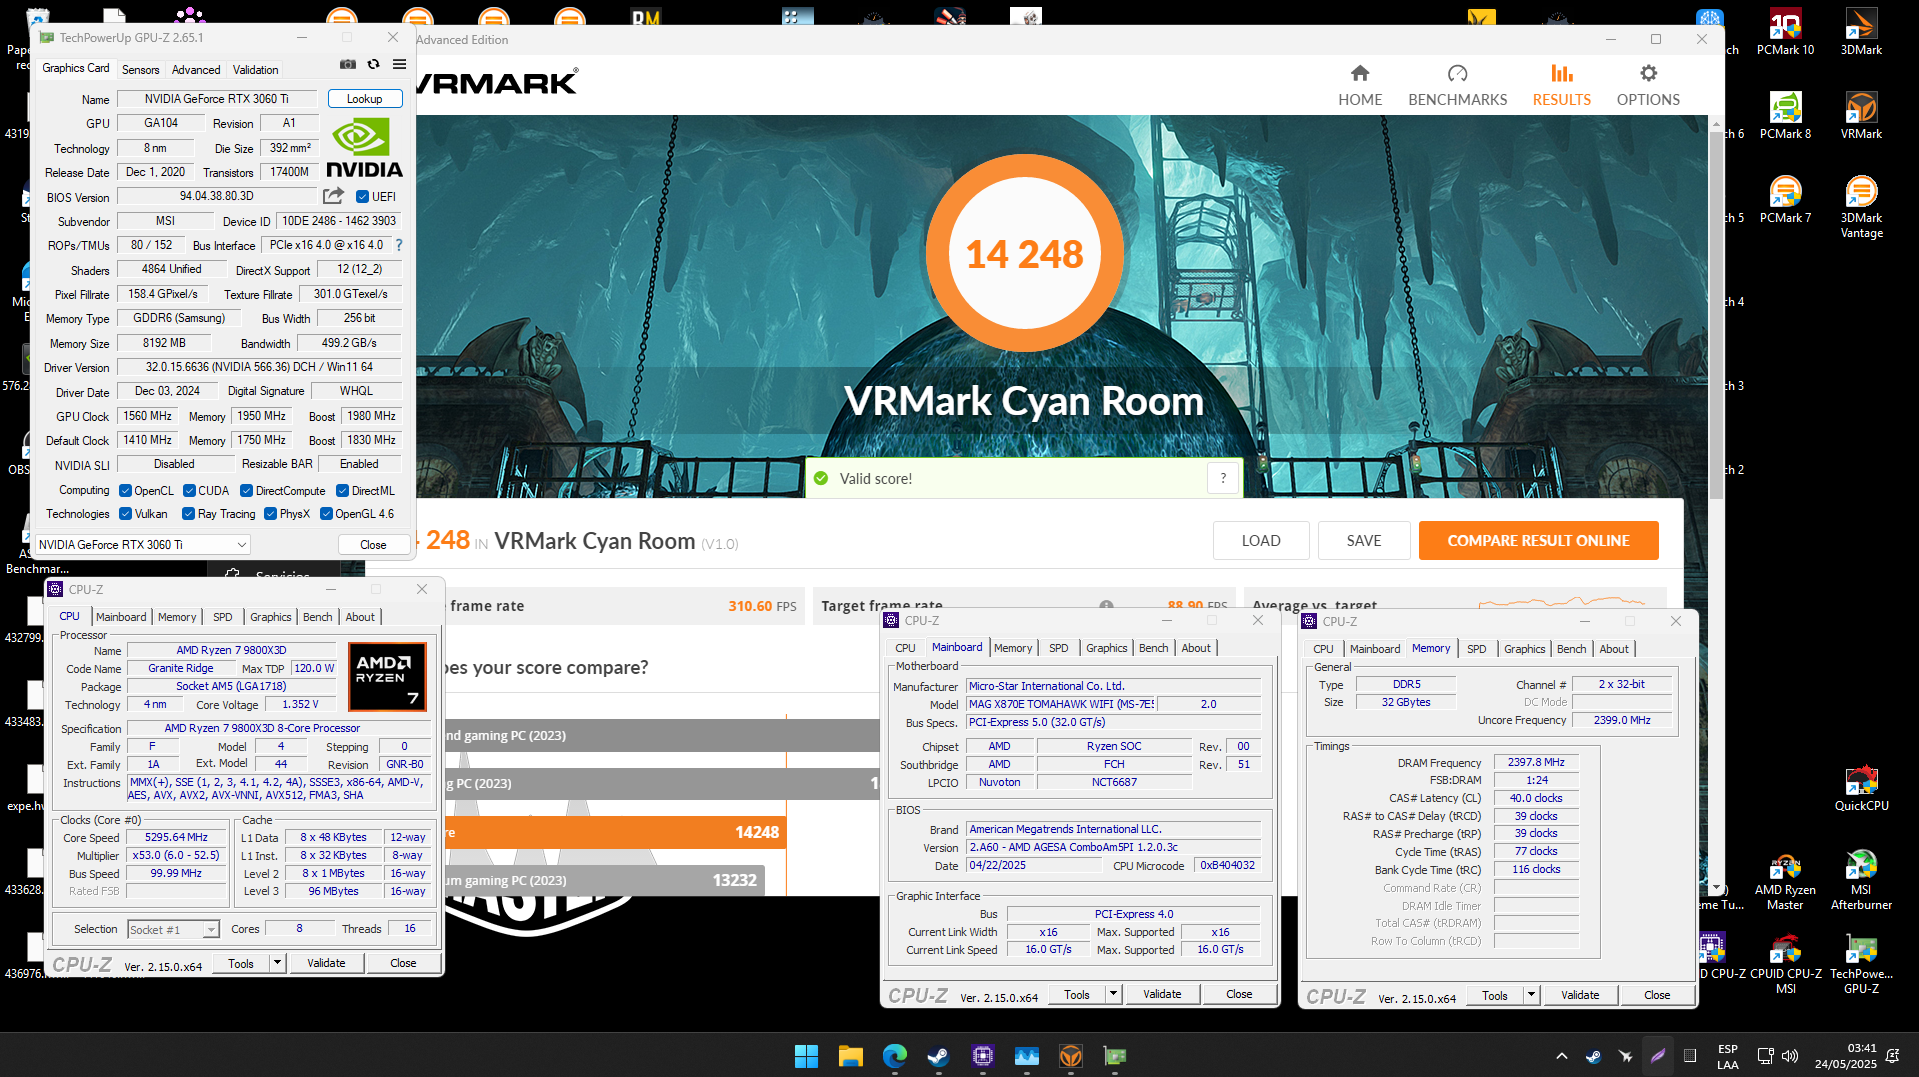Expand Tools dropdown arrow in CPU-Z Memory window
1919x1077 pixels.
point(1531,995)
